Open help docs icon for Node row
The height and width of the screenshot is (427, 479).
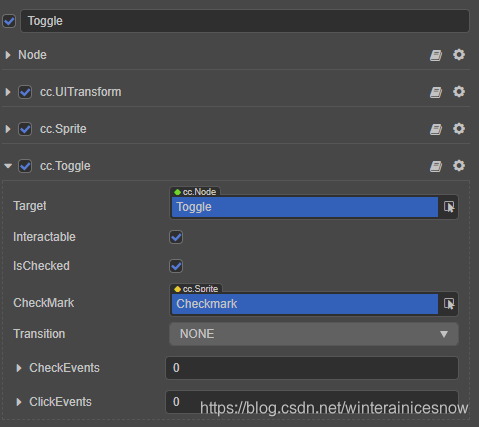click(x=436, y=55)
